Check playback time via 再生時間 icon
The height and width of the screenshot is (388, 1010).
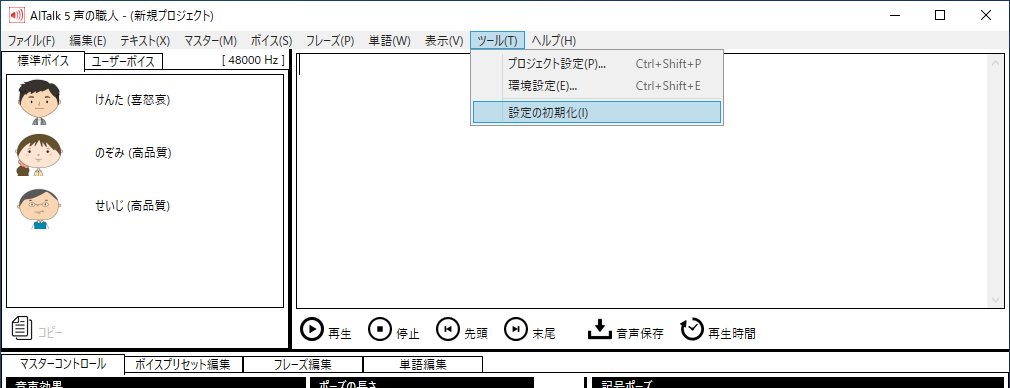pyautogui.click(x=692, y=329)
